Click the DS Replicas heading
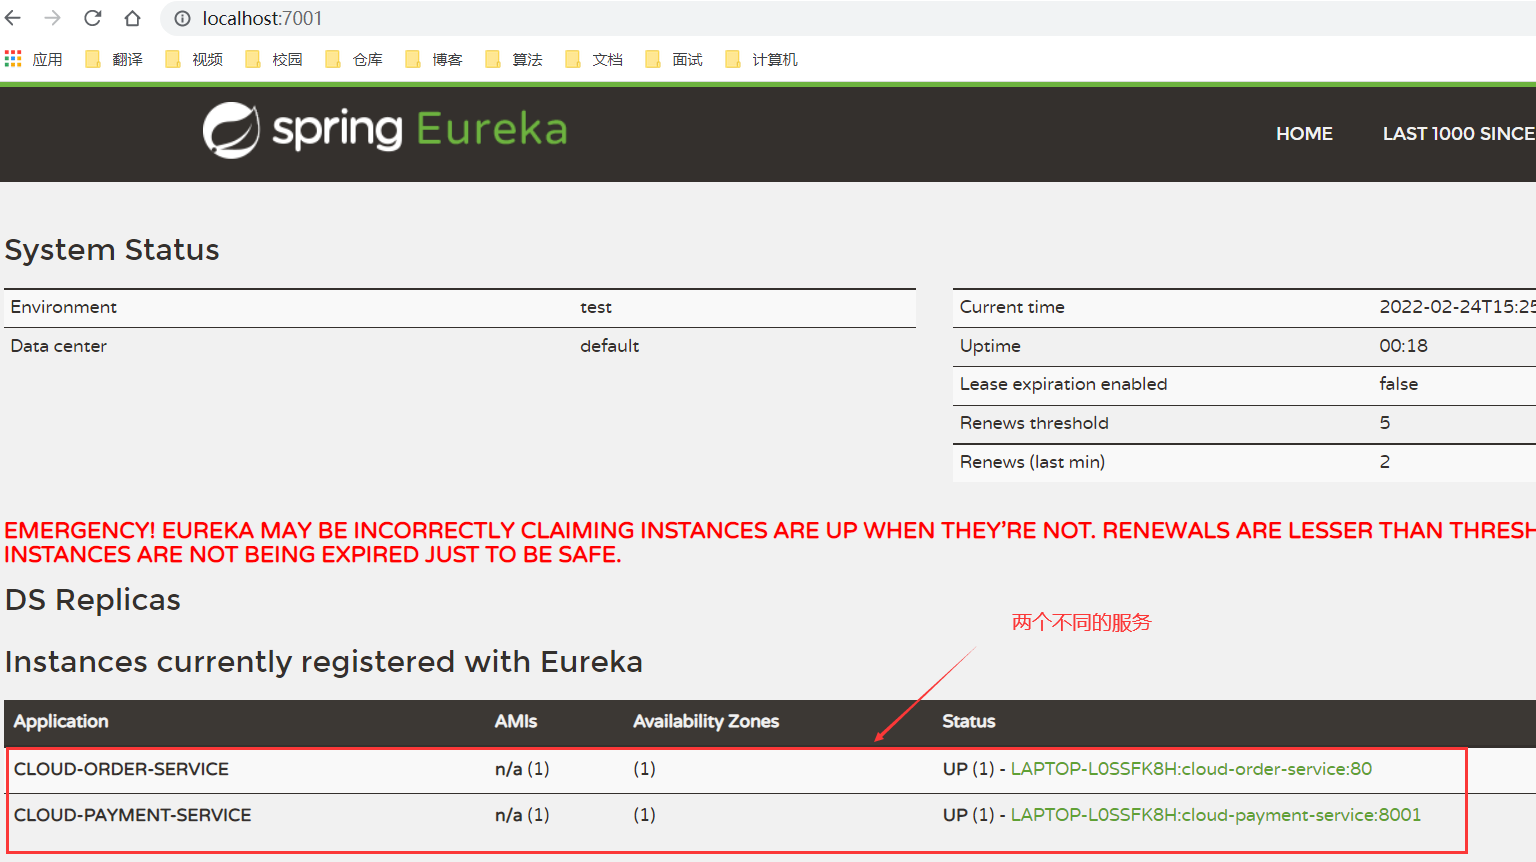This screenshot has height=862, width=1536. tap(93, 600)
